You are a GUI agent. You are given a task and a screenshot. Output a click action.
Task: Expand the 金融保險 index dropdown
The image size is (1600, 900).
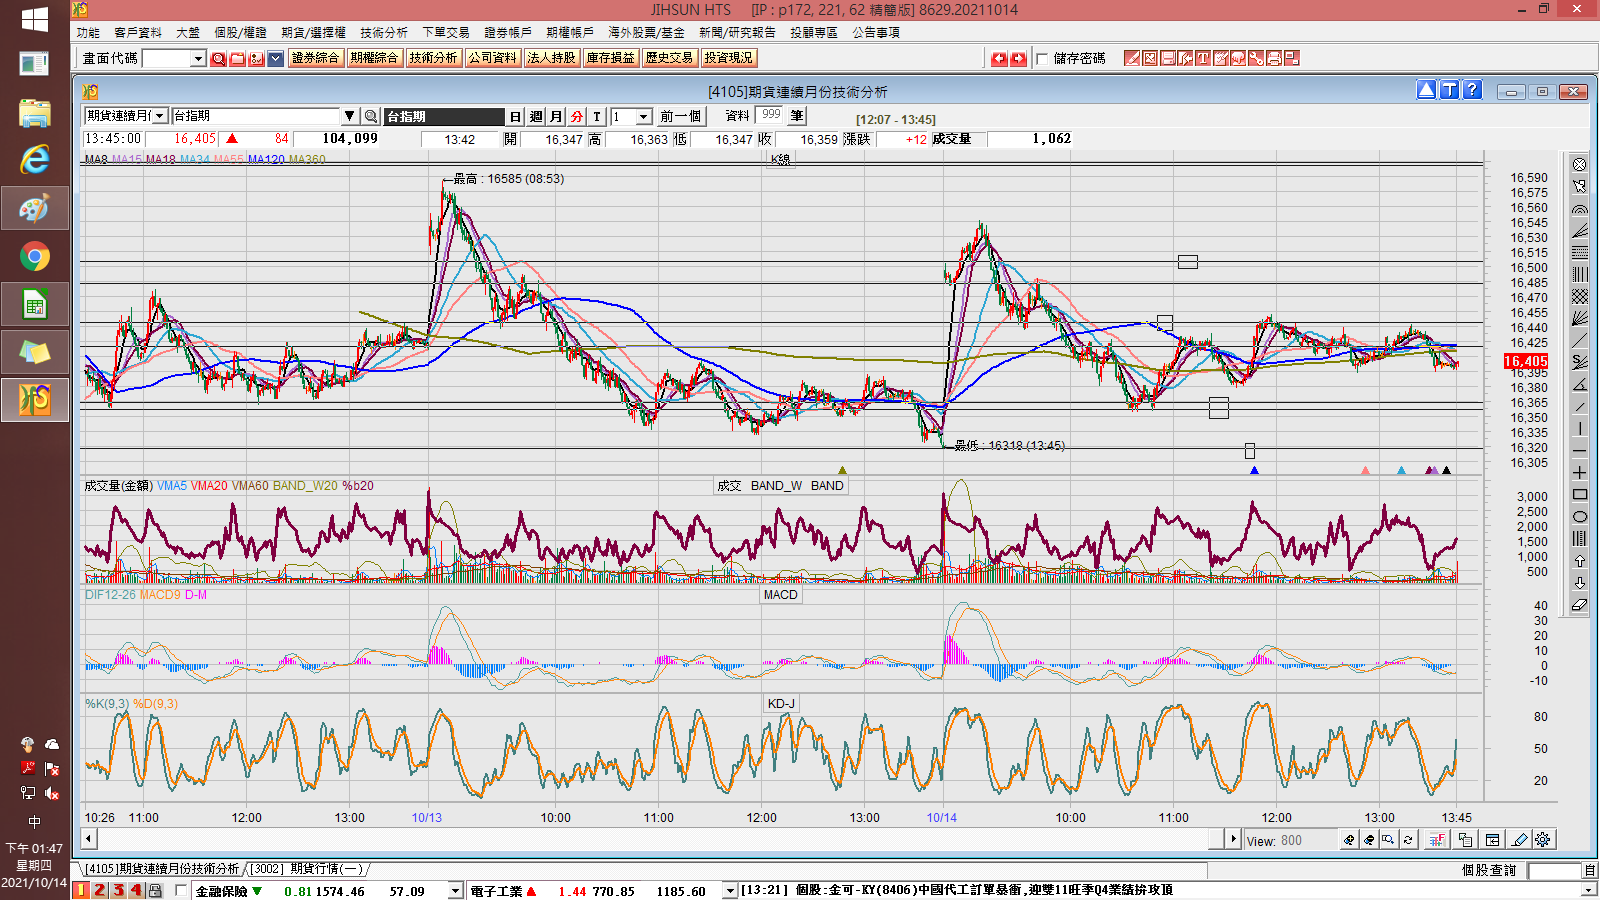pyautogui.click(x=456, y=891)
